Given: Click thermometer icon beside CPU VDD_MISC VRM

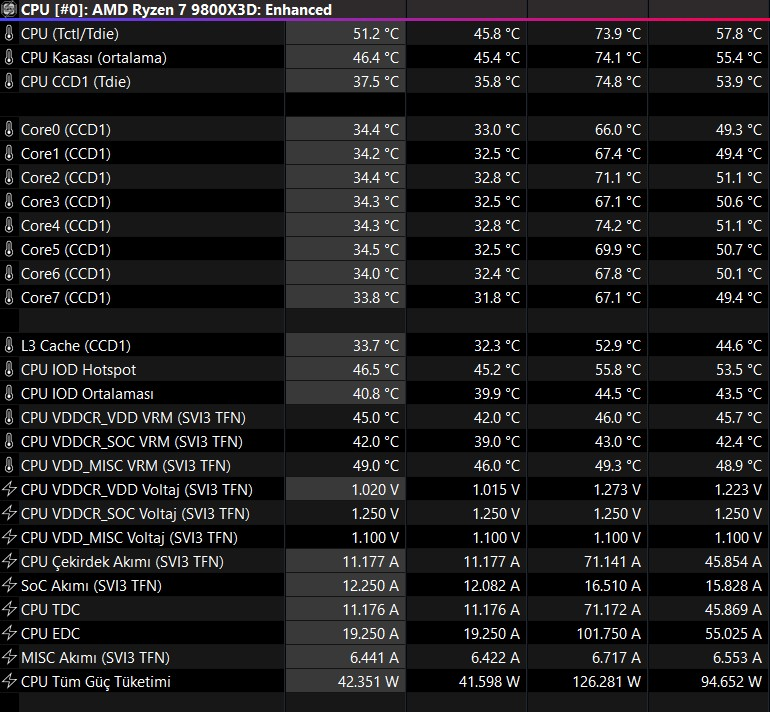Looking at the screenshot, I should pos(9,466).
